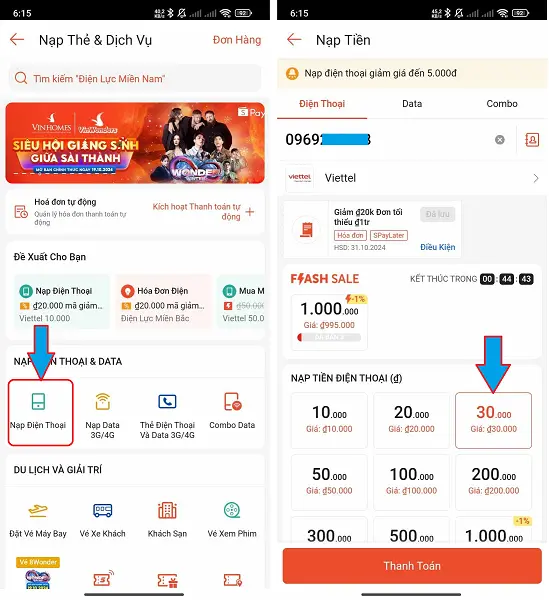This screenshot has height=600, width=549.
Task: Select the 30.000 top-up amount
Action: point(493,420)
